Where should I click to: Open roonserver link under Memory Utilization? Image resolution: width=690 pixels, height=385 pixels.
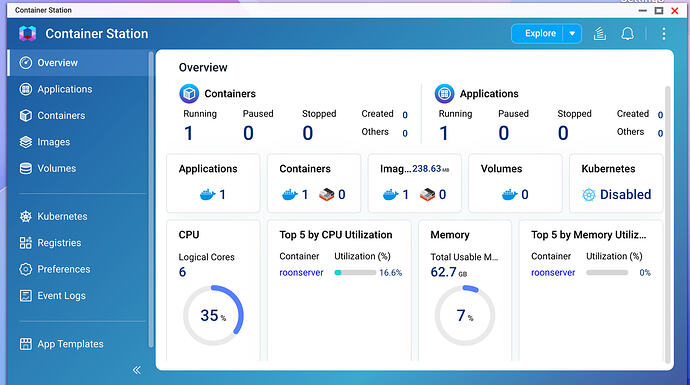553,273
